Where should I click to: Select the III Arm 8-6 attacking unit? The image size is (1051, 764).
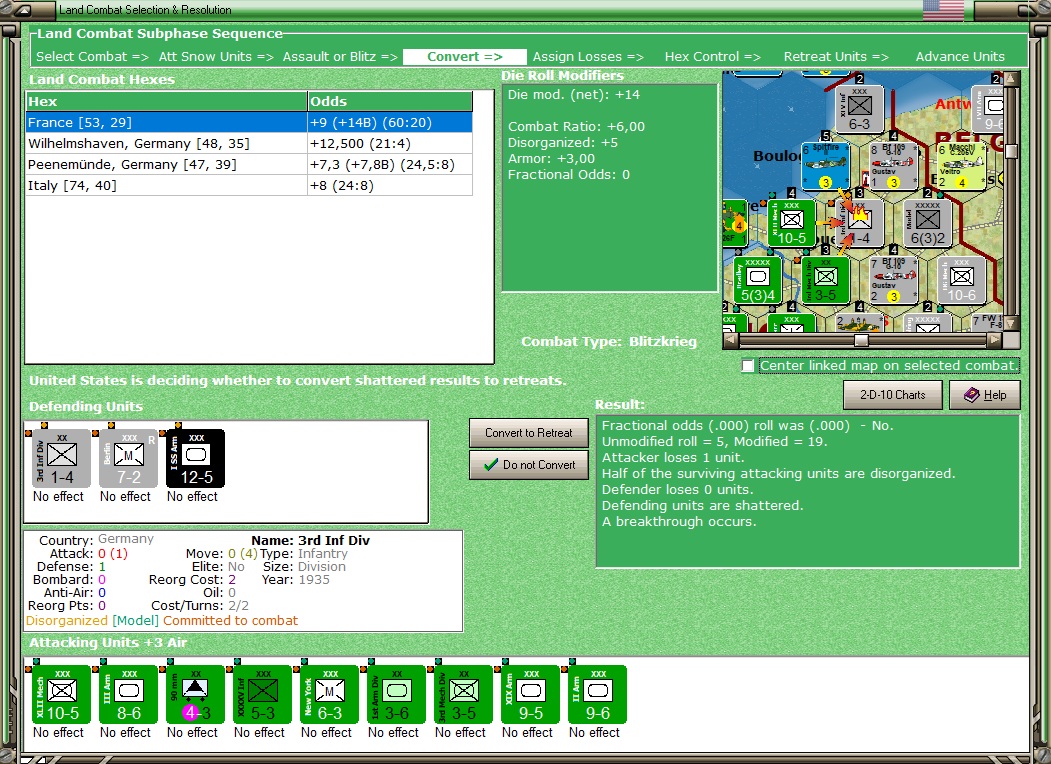coord(129,694)
